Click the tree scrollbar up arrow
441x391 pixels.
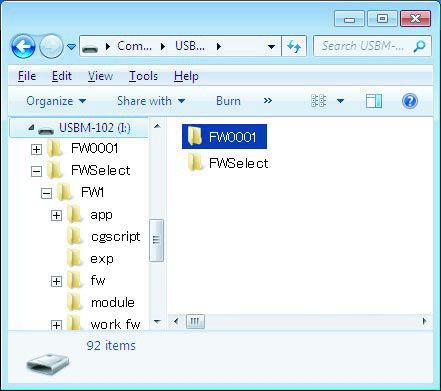point(157,126)
